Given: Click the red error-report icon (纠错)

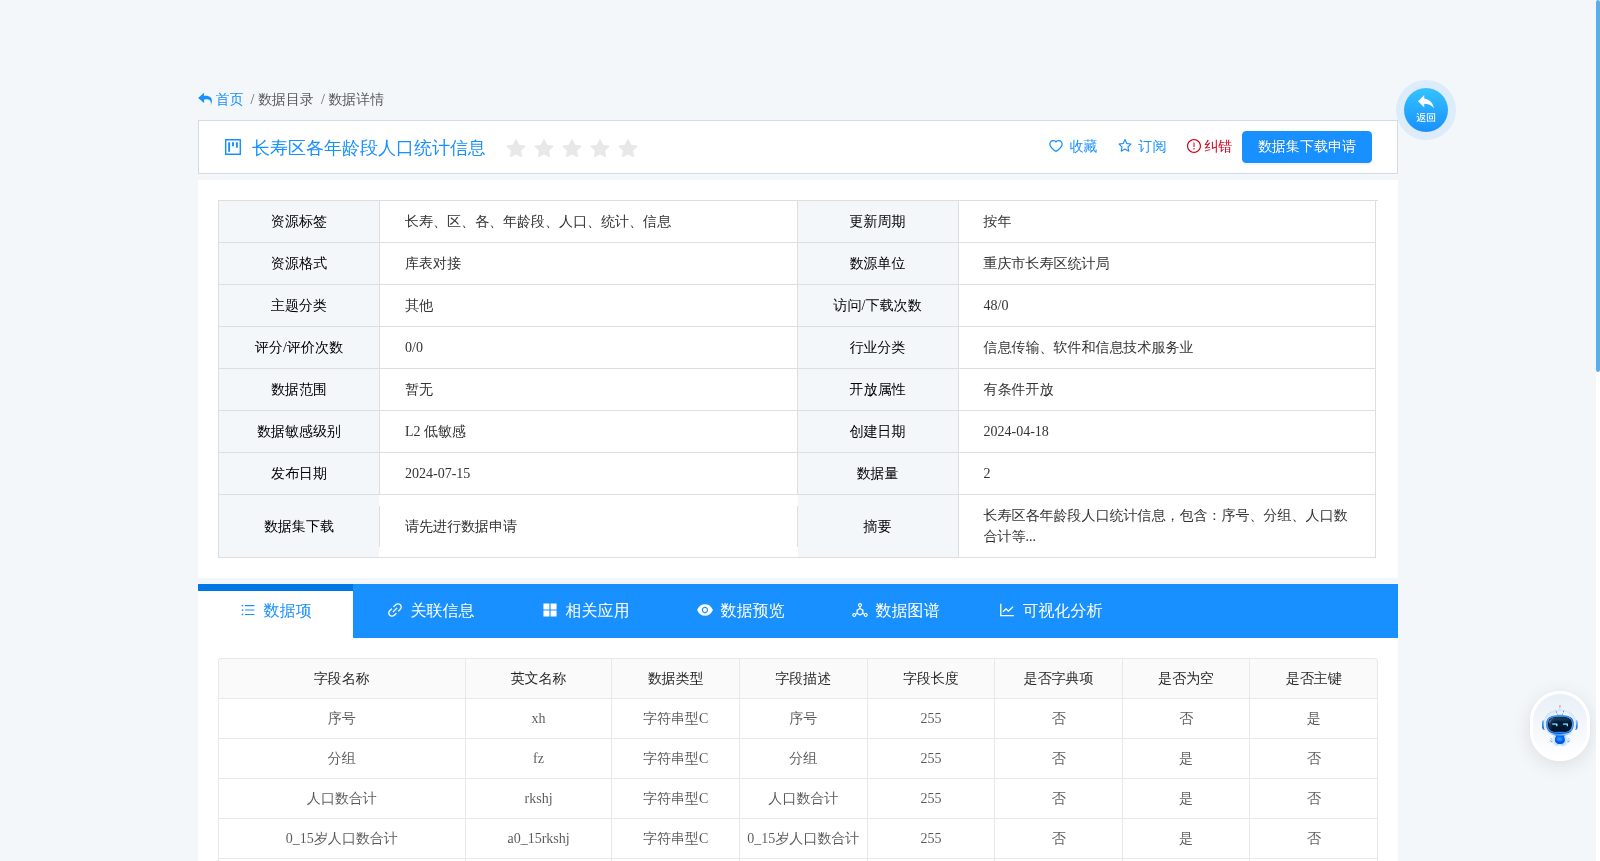Looking at the screenshot, I should click(1193, 146).
